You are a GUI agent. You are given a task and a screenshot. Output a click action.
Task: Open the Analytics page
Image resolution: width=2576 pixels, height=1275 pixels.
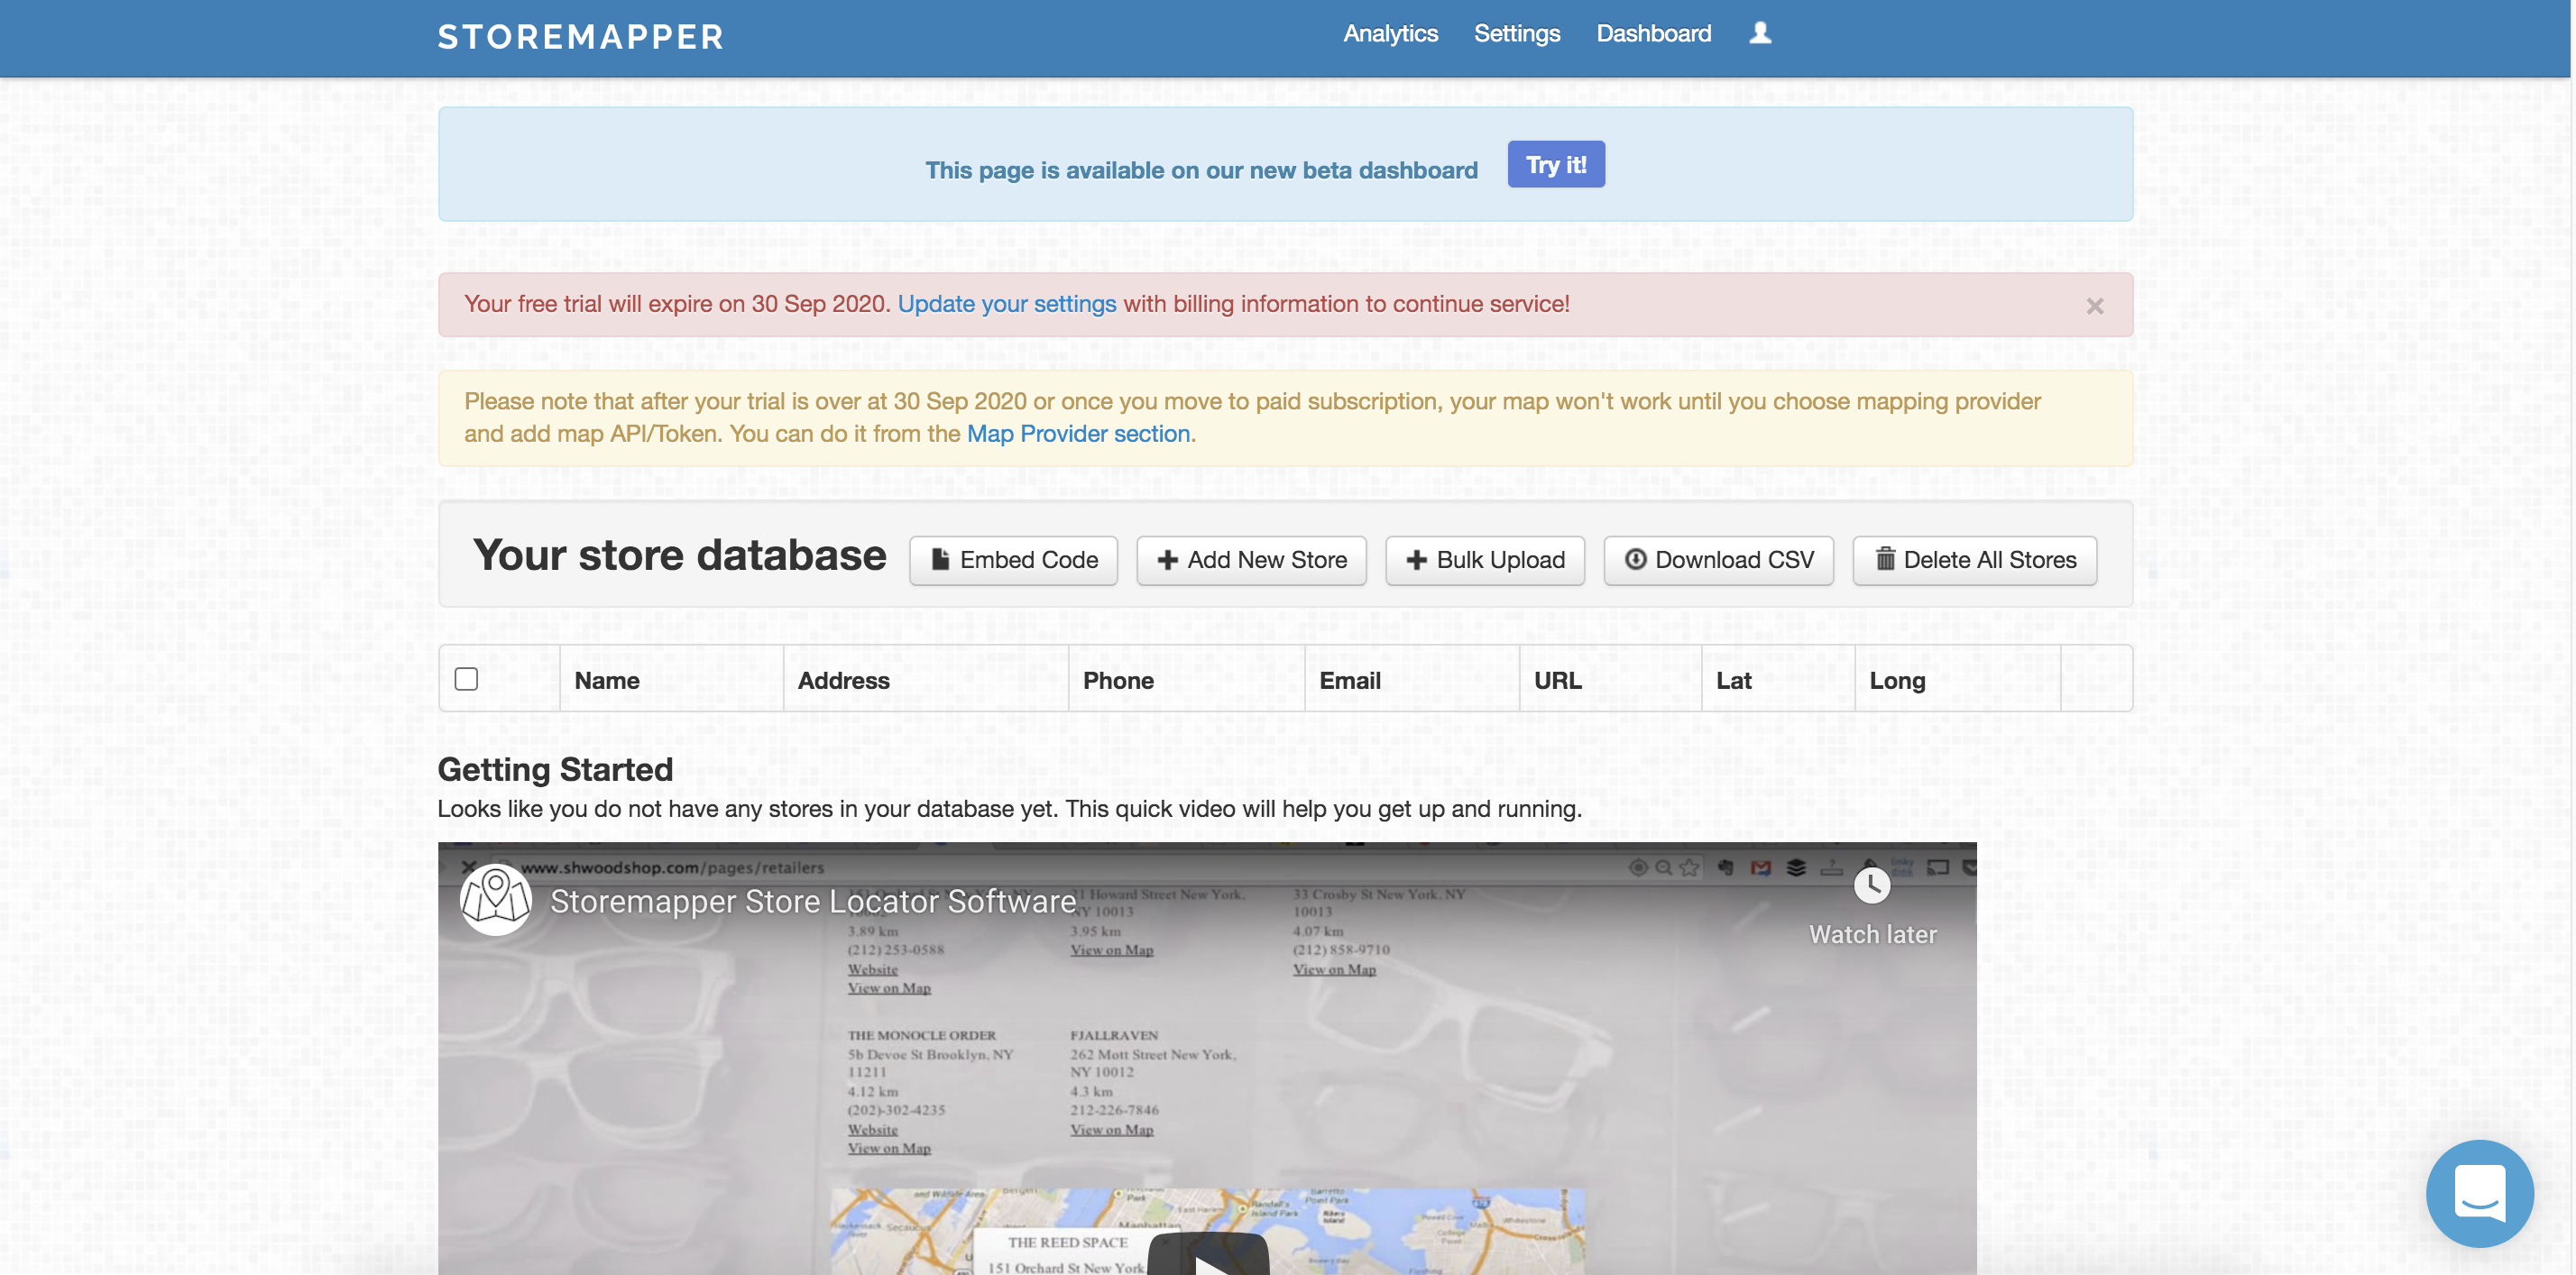pyautogui.click(x=1390, y=33)
